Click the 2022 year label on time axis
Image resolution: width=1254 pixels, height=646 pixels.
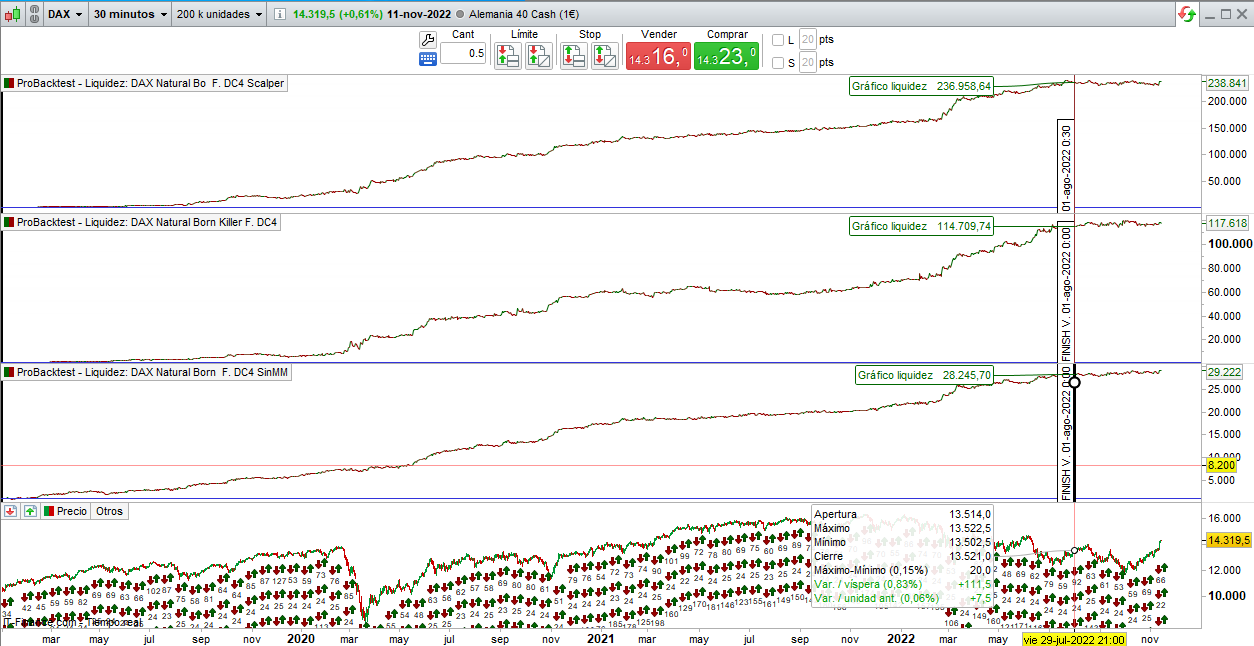[x=901, y=638]
